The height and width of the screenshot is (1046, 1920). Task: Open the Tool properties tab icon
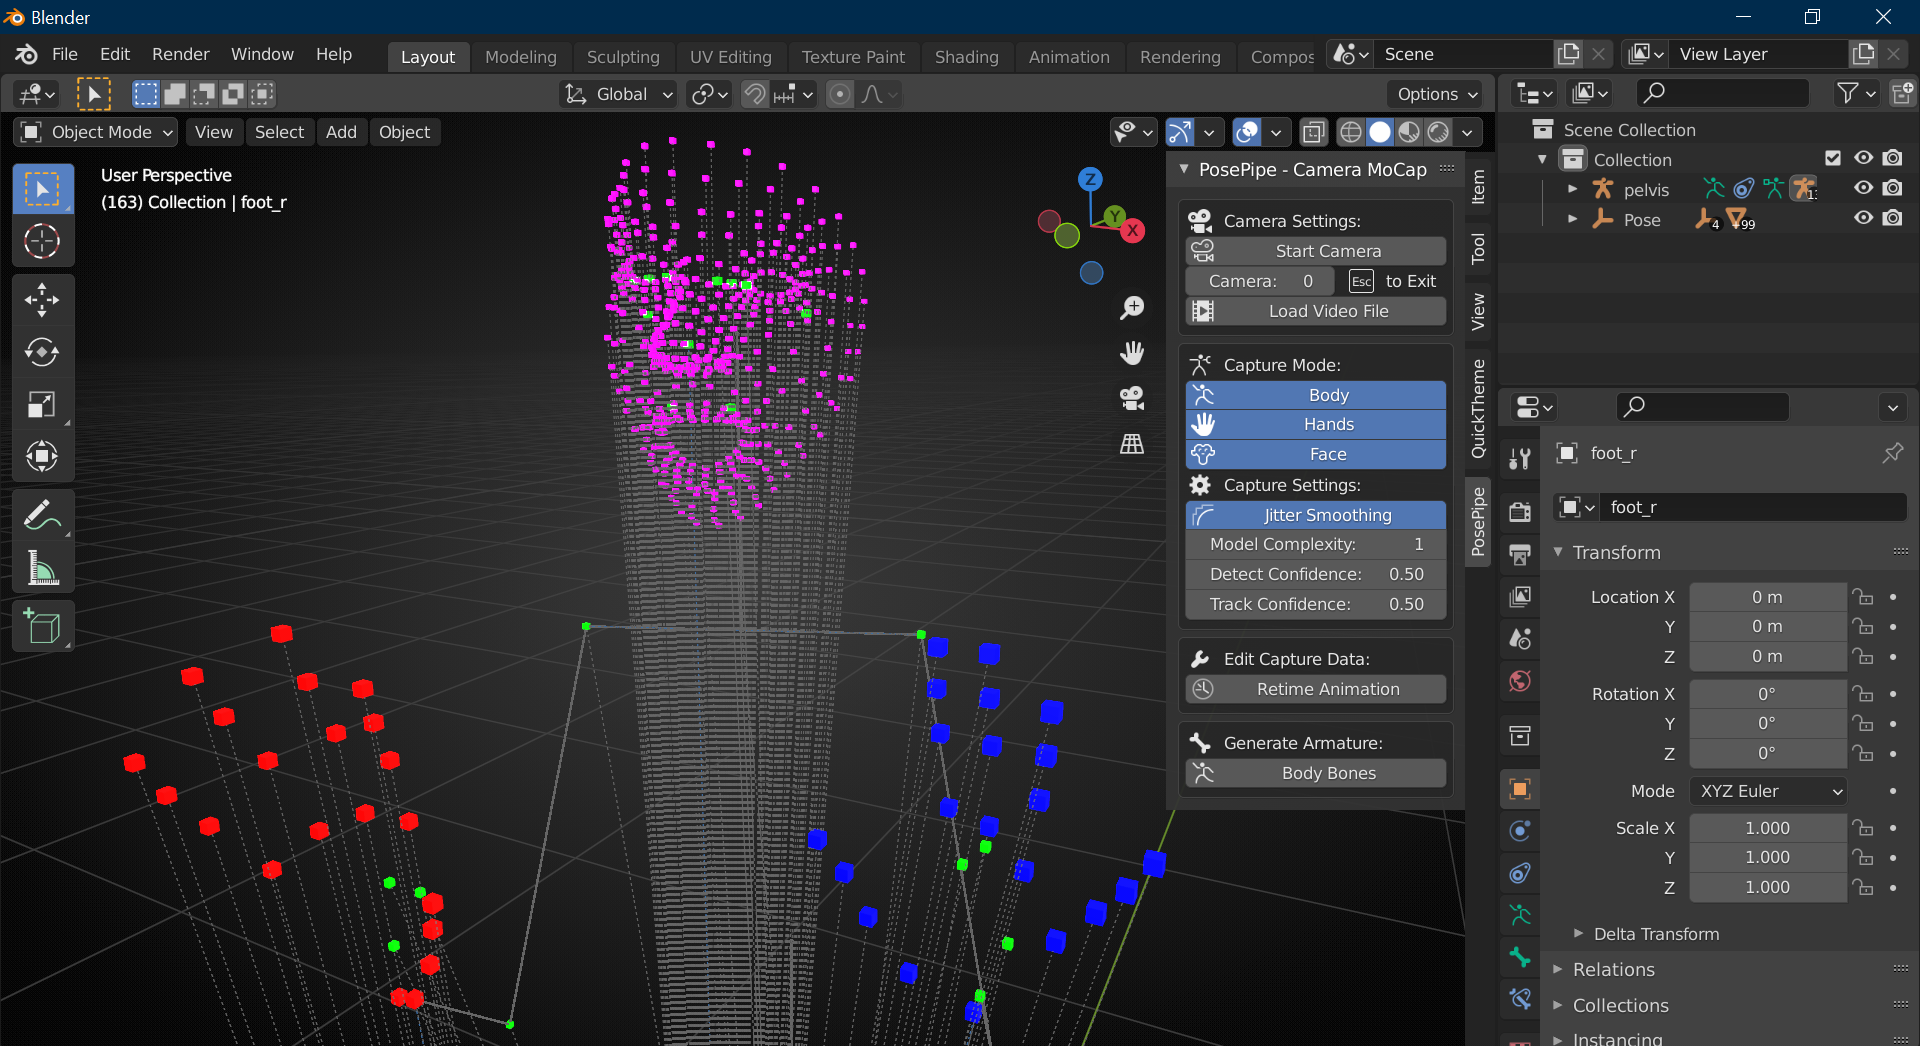coord(1520,458)
